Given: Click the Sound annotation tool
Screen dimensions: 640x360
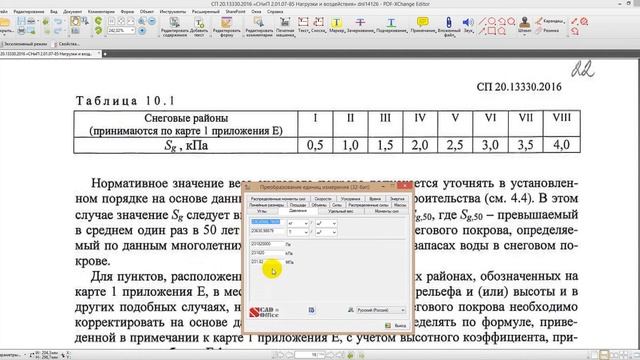Looking at the screenshot, I should (x=468, y=24).
